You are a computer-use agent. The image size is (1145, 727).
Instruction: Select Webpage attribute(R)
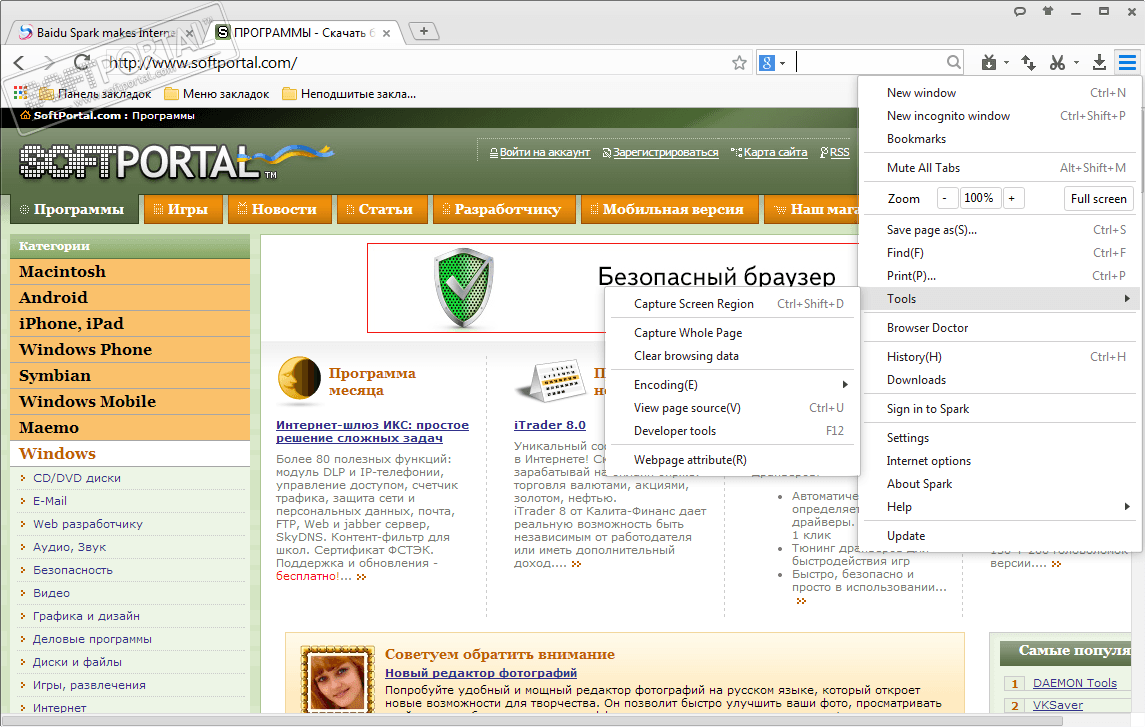tap(732, 460)
